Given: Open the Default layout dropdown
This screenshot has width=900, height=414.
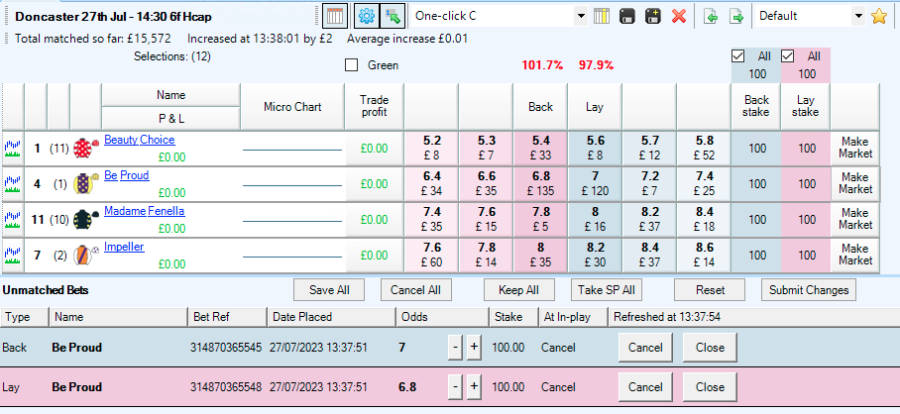Looking at the screenshot, I should point(859,16).
